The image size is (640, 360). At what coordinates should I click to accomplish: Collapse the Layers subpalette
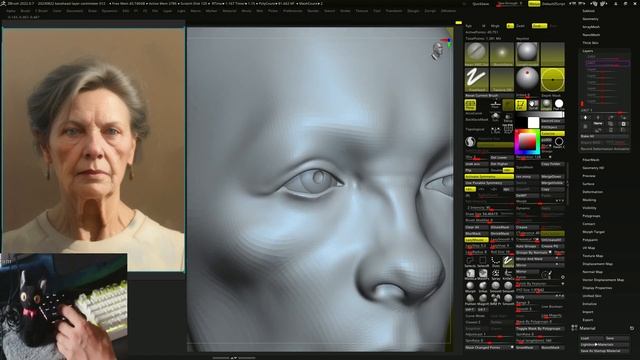click(588, 51)
